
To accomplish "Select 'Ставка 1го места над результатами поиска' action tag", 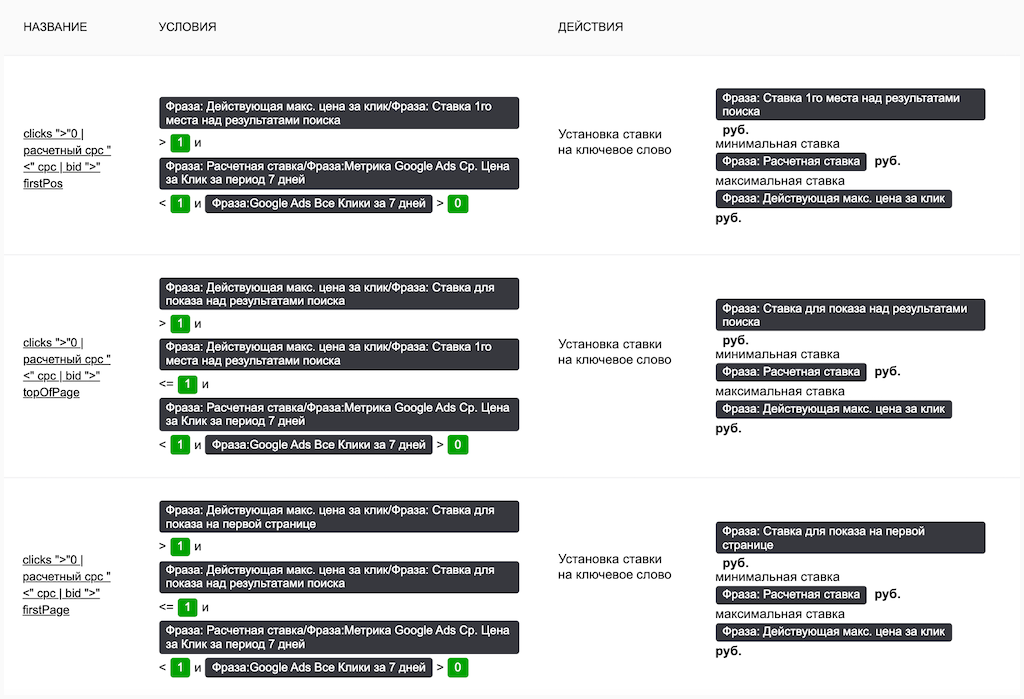I will point(850,105).
